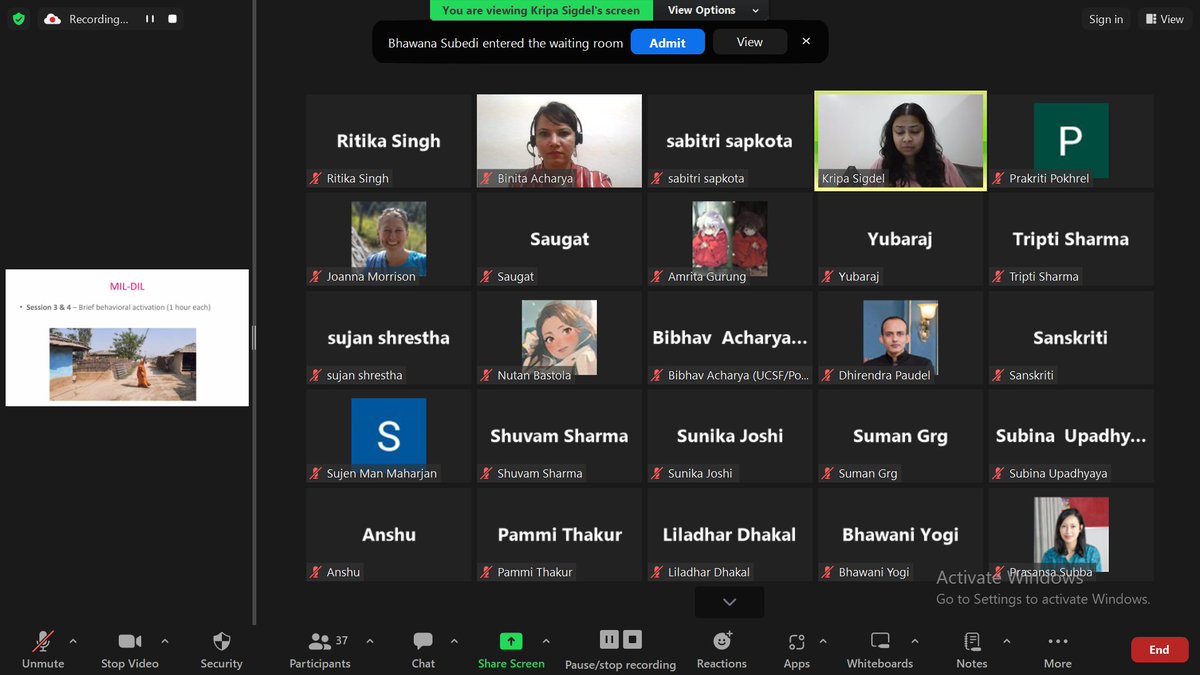Click the Sanskriti participant tile

point(1071,338)
